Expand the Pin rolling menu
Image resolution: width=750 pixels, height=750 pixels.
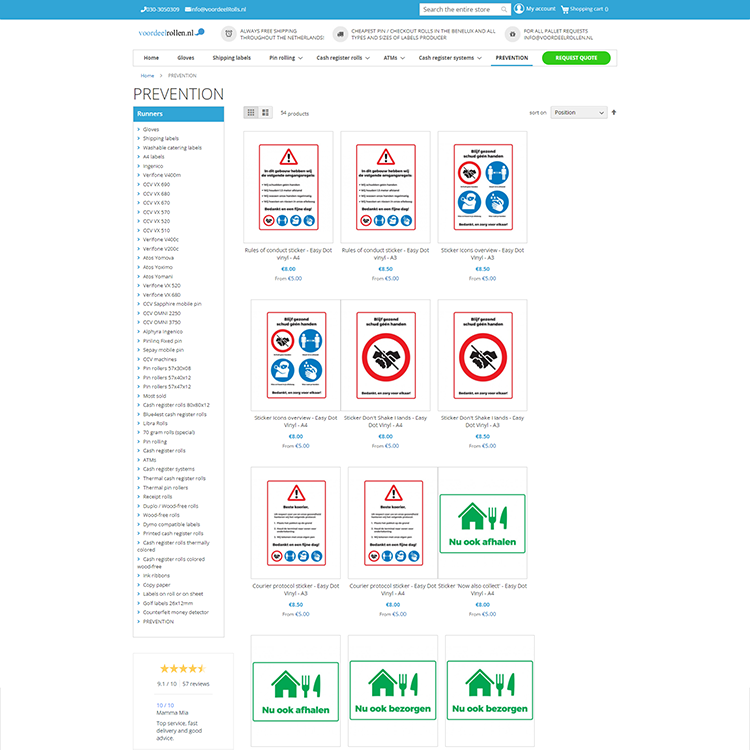[x=285, y=58]
